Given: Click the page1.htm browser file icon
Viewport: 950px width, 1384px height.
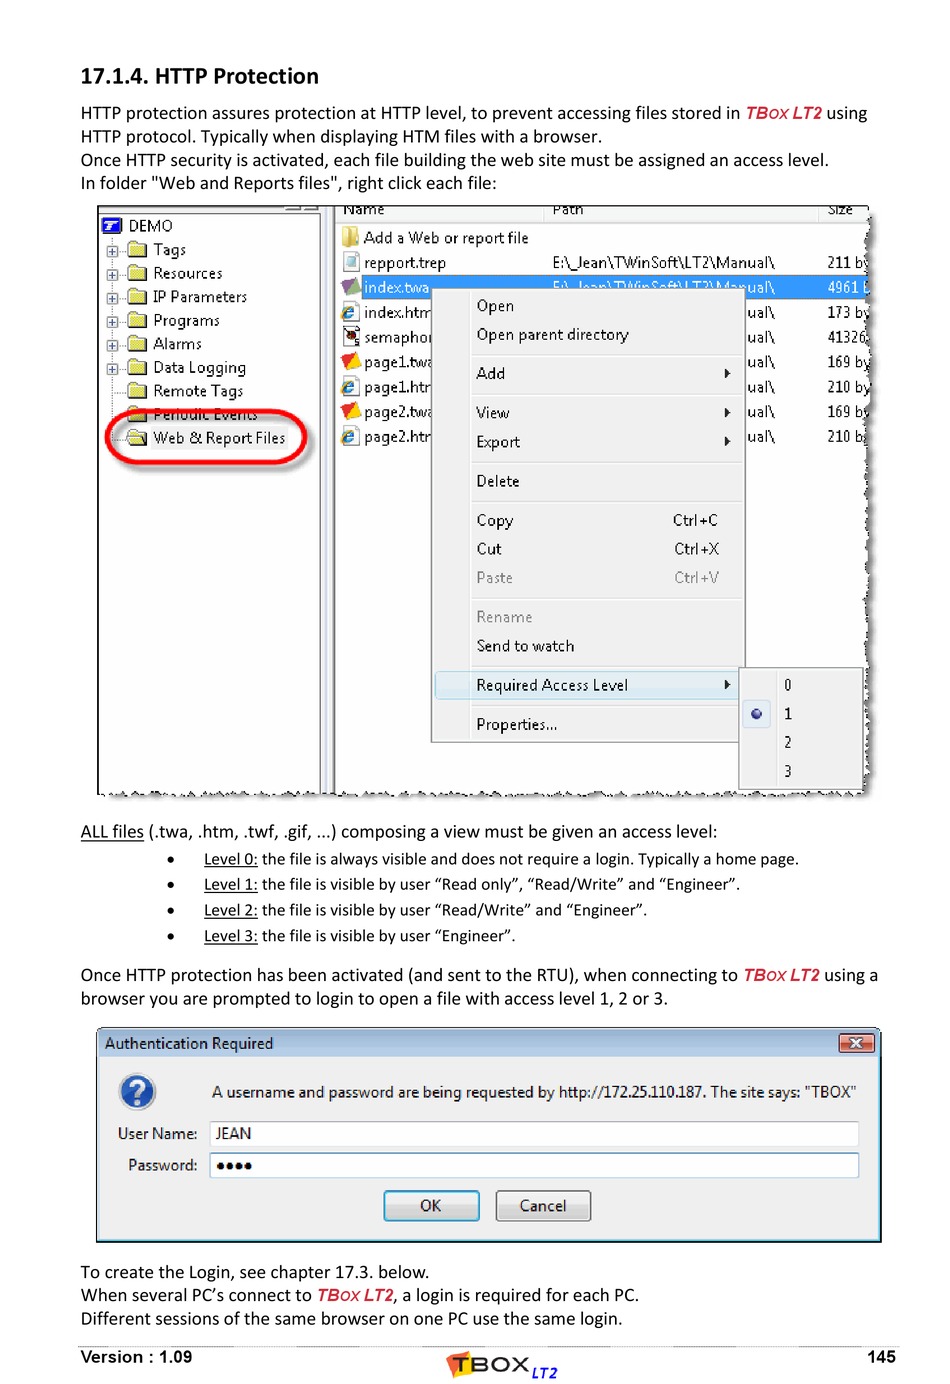Looking at the screenshot, I should point(350,386).
